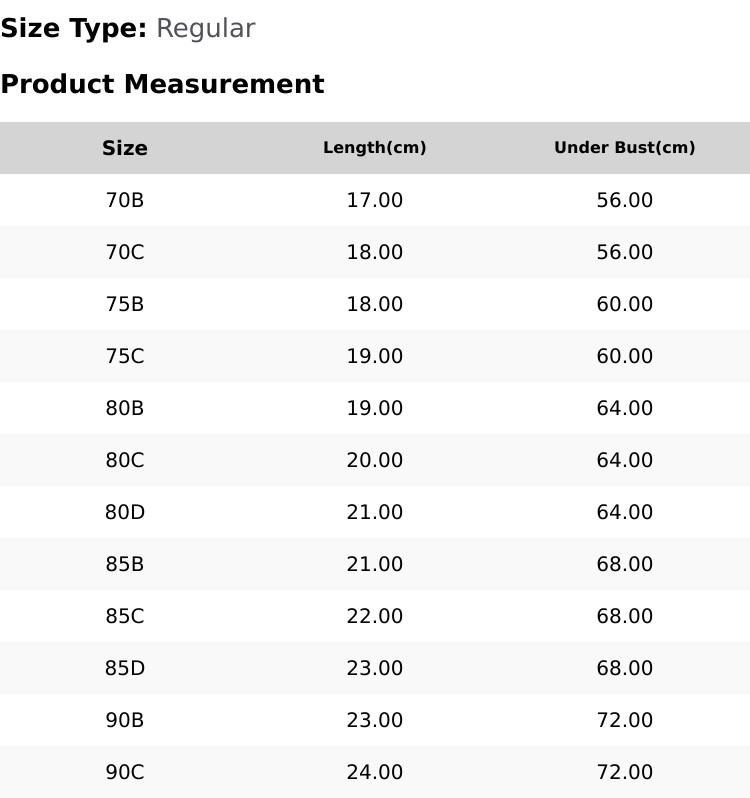Image resolution: width=750 pixels, height=798 pixels.
Task: Select the 70C size cell
Action: point(125,252)
